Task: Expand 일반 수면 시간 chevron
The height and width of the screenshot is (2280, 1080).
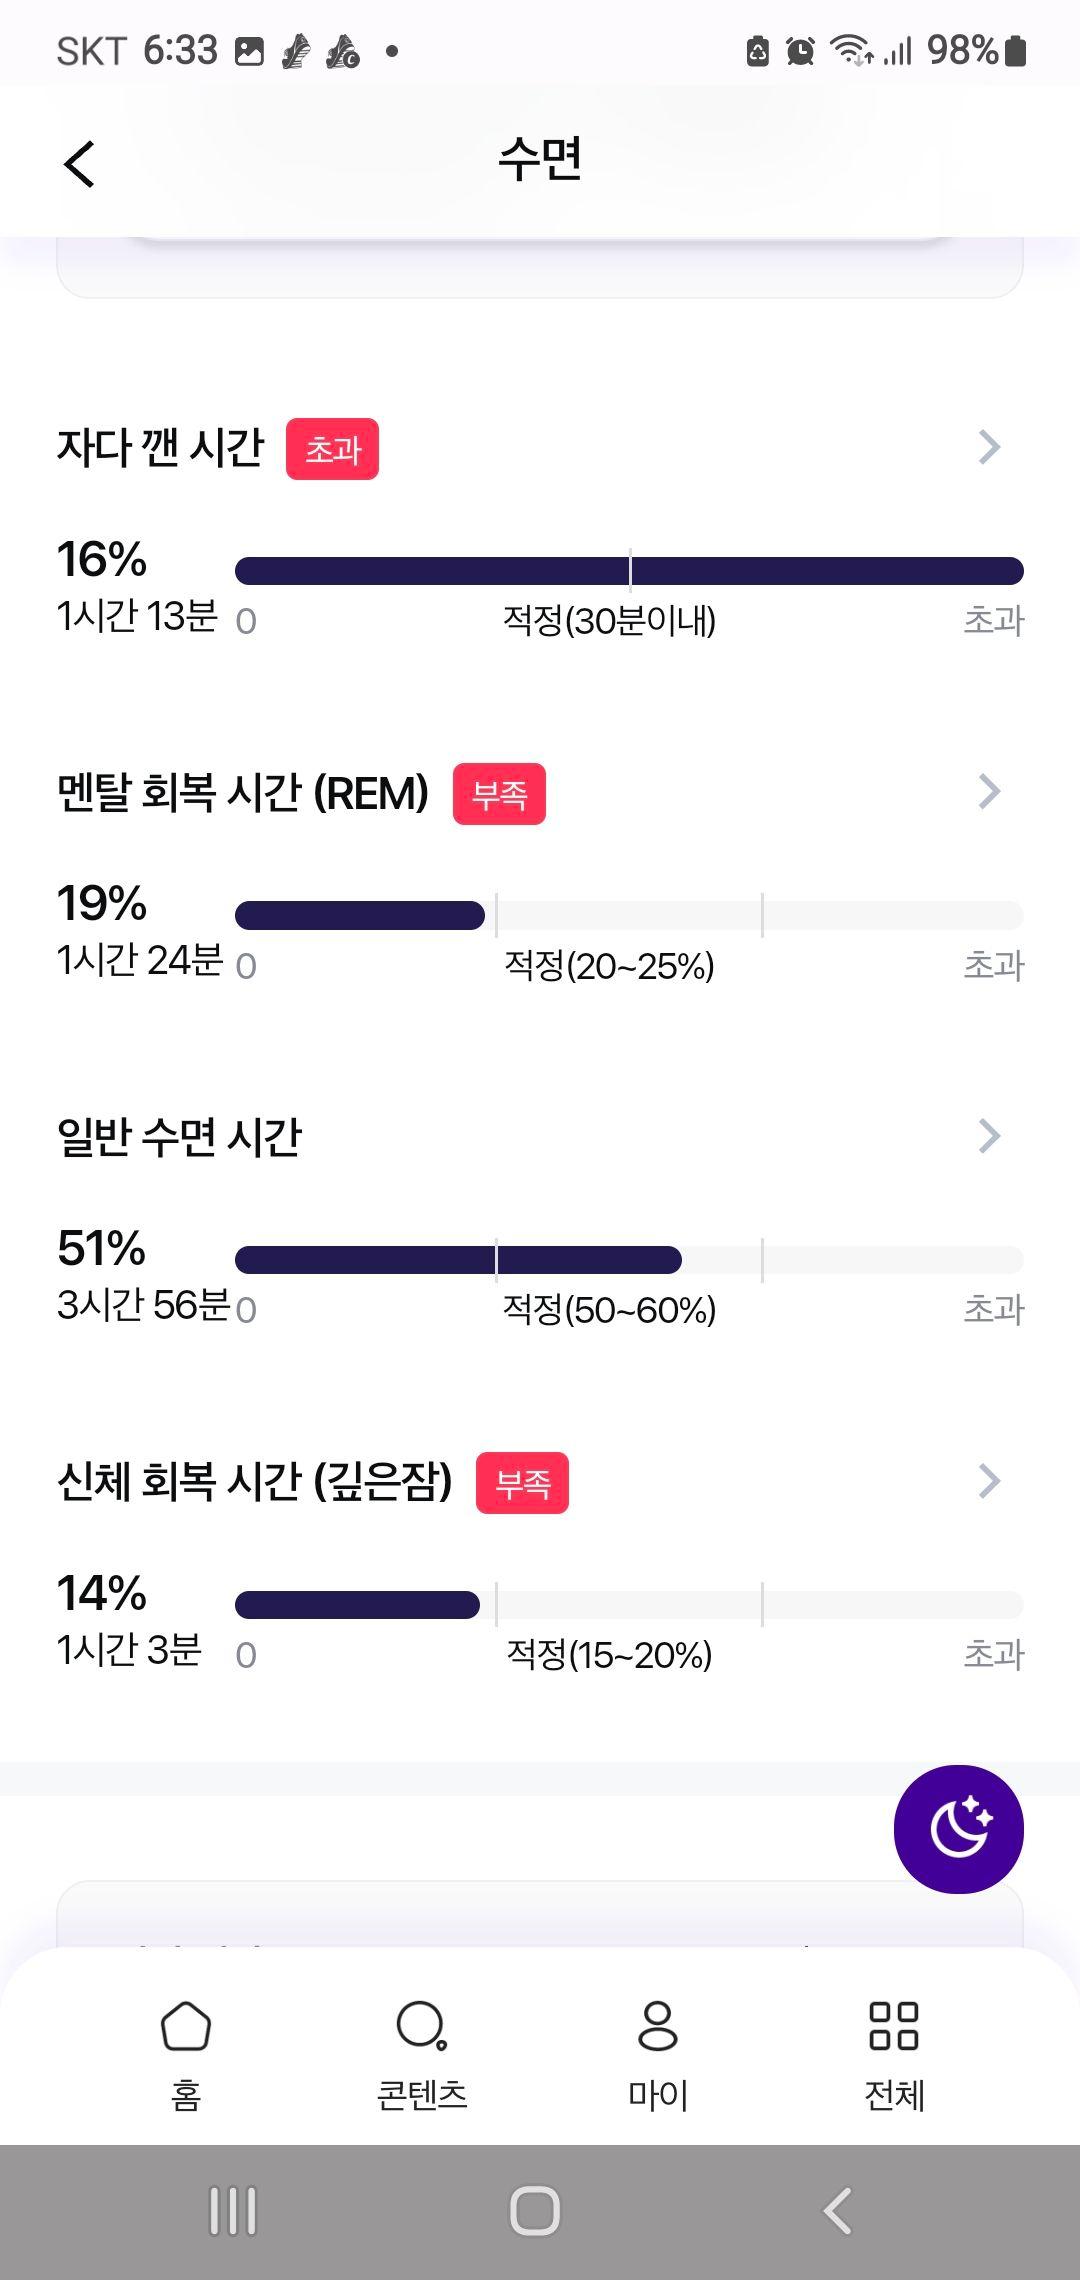Action: tap(989, 1136)
